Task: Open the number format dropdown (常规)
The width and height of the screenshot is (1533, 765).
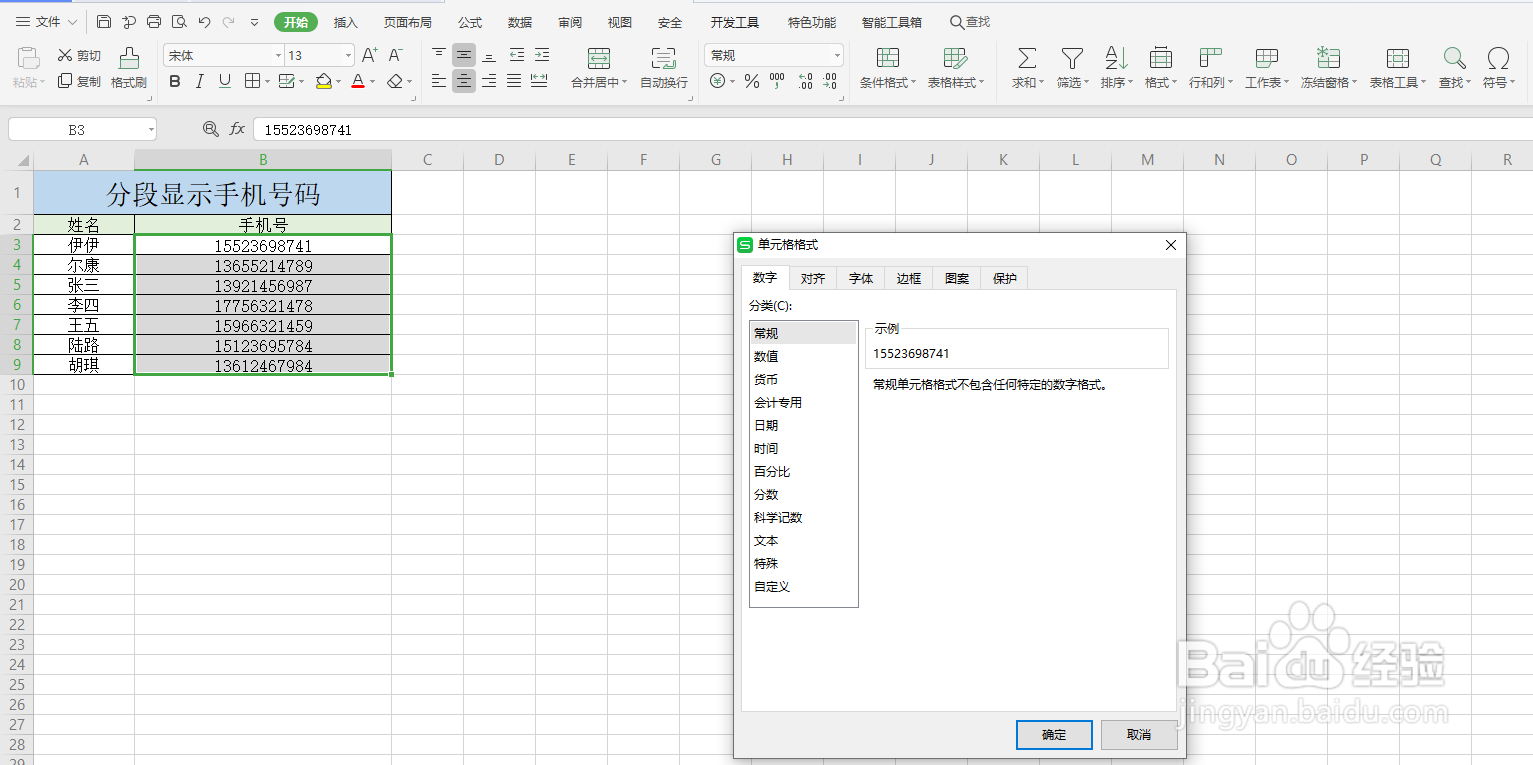Action: point(837,56)
